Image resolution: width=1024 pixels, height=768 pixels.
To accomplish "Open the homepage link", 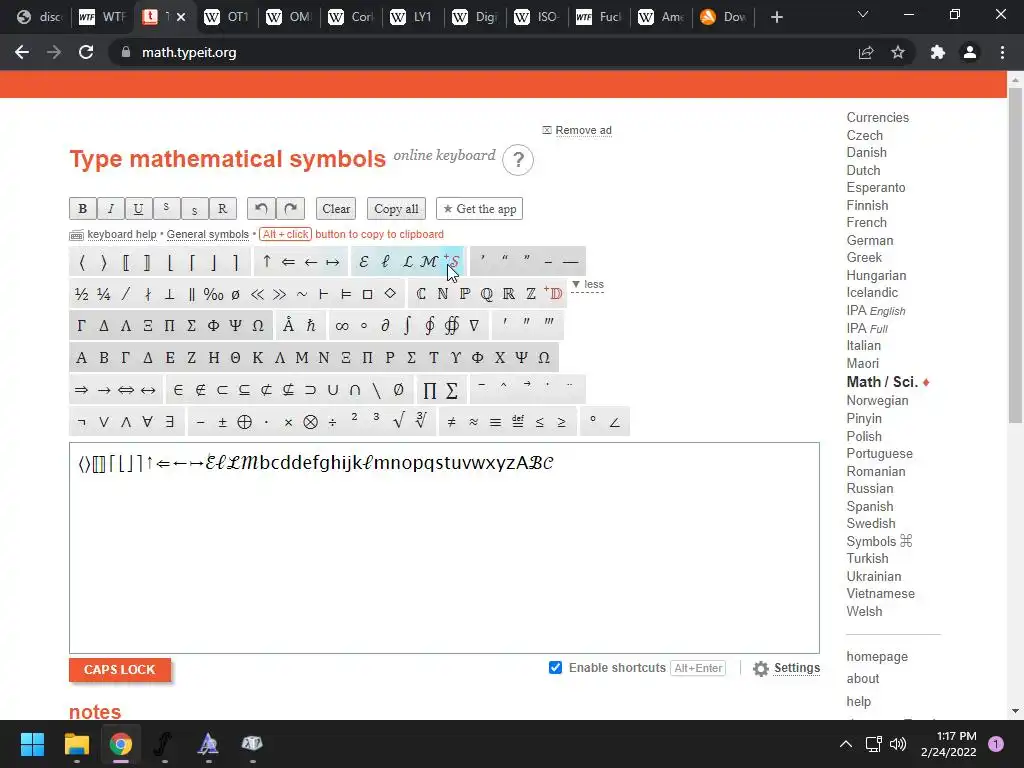I will [877, 657].
